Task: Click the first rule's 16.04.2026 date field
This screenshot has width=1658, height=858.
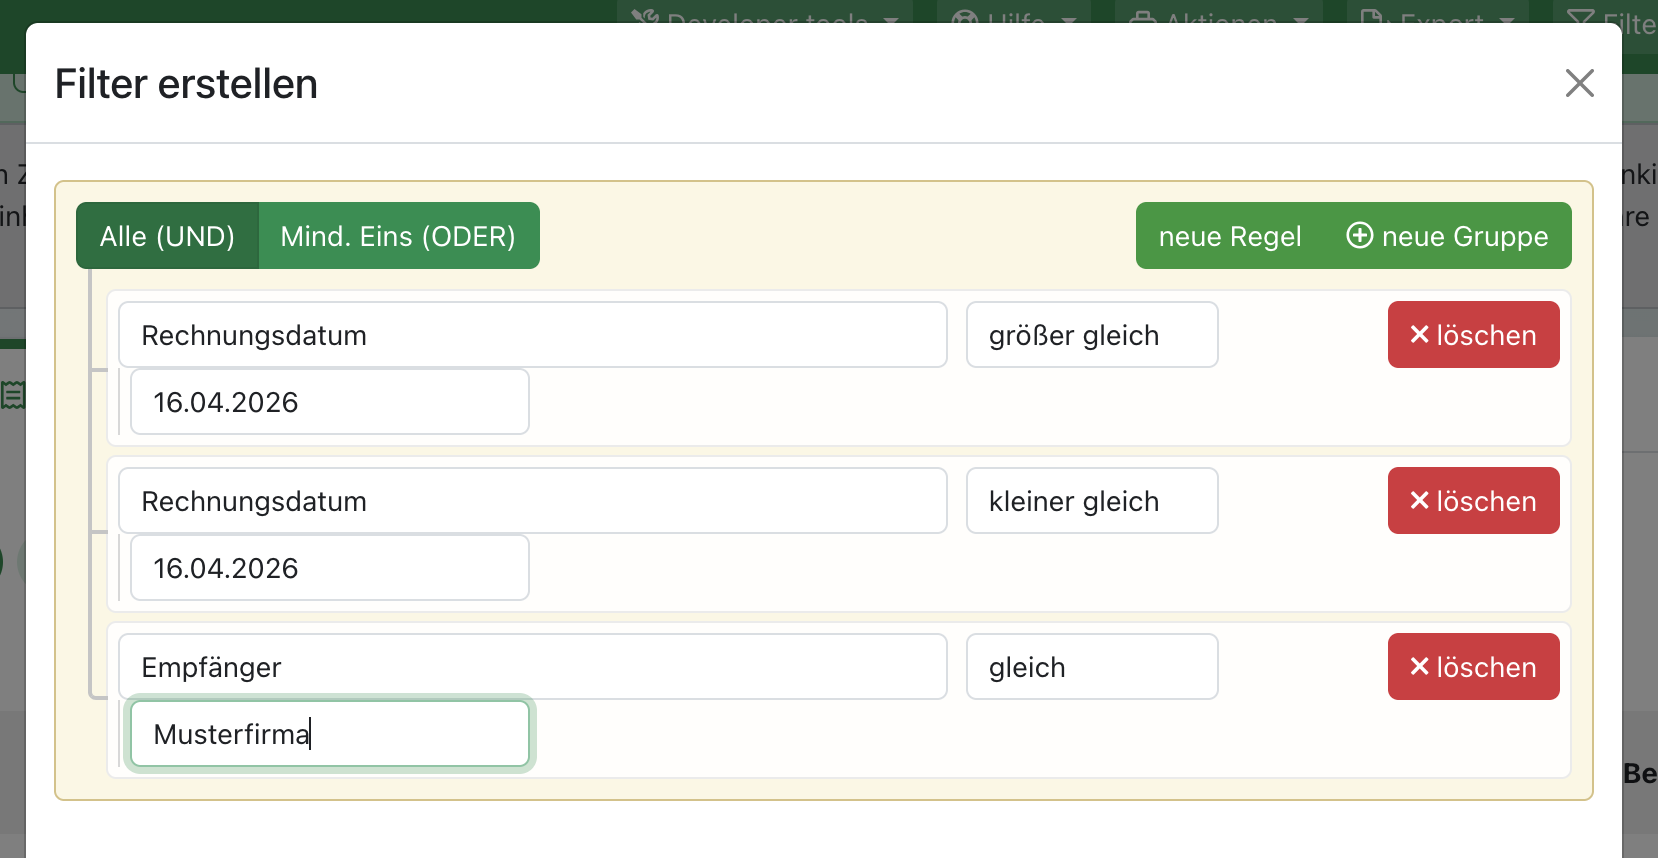Action: point(329,402)
